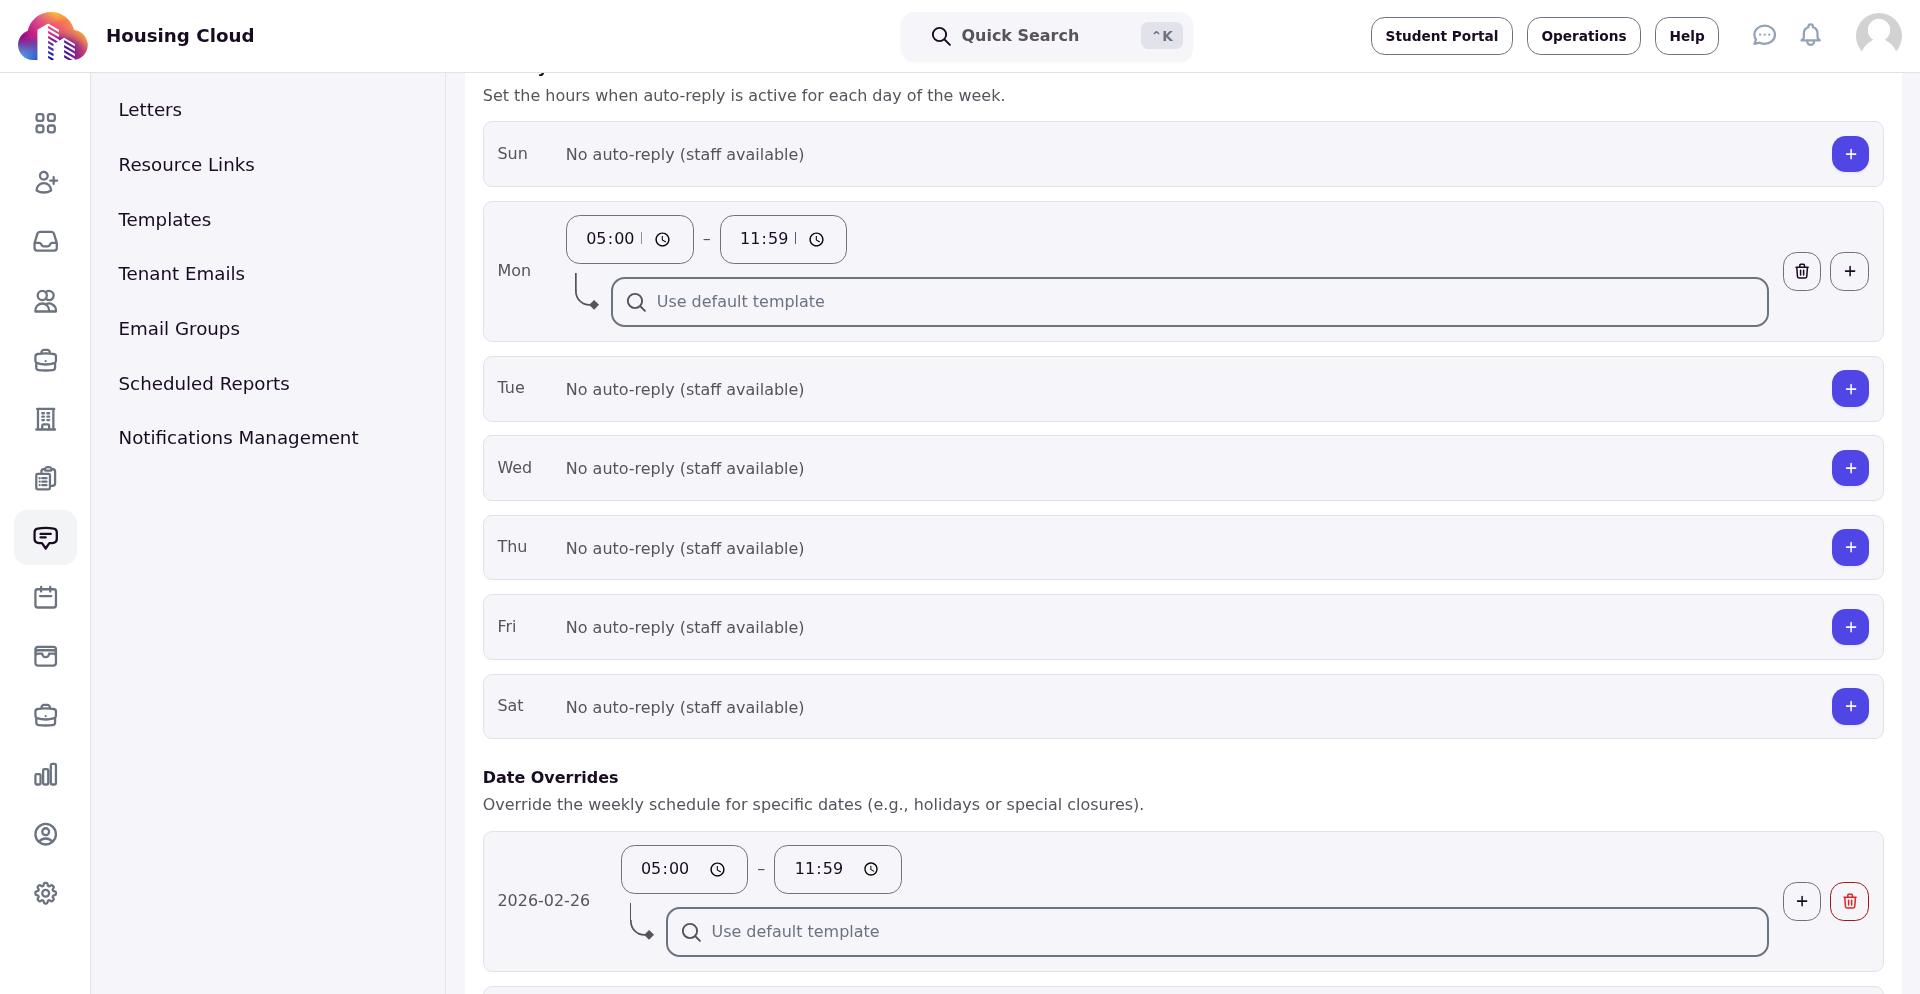Open the inbox icon in left sidebar
Viewport: 1920px width, 994px height.
tap(45, 242)
